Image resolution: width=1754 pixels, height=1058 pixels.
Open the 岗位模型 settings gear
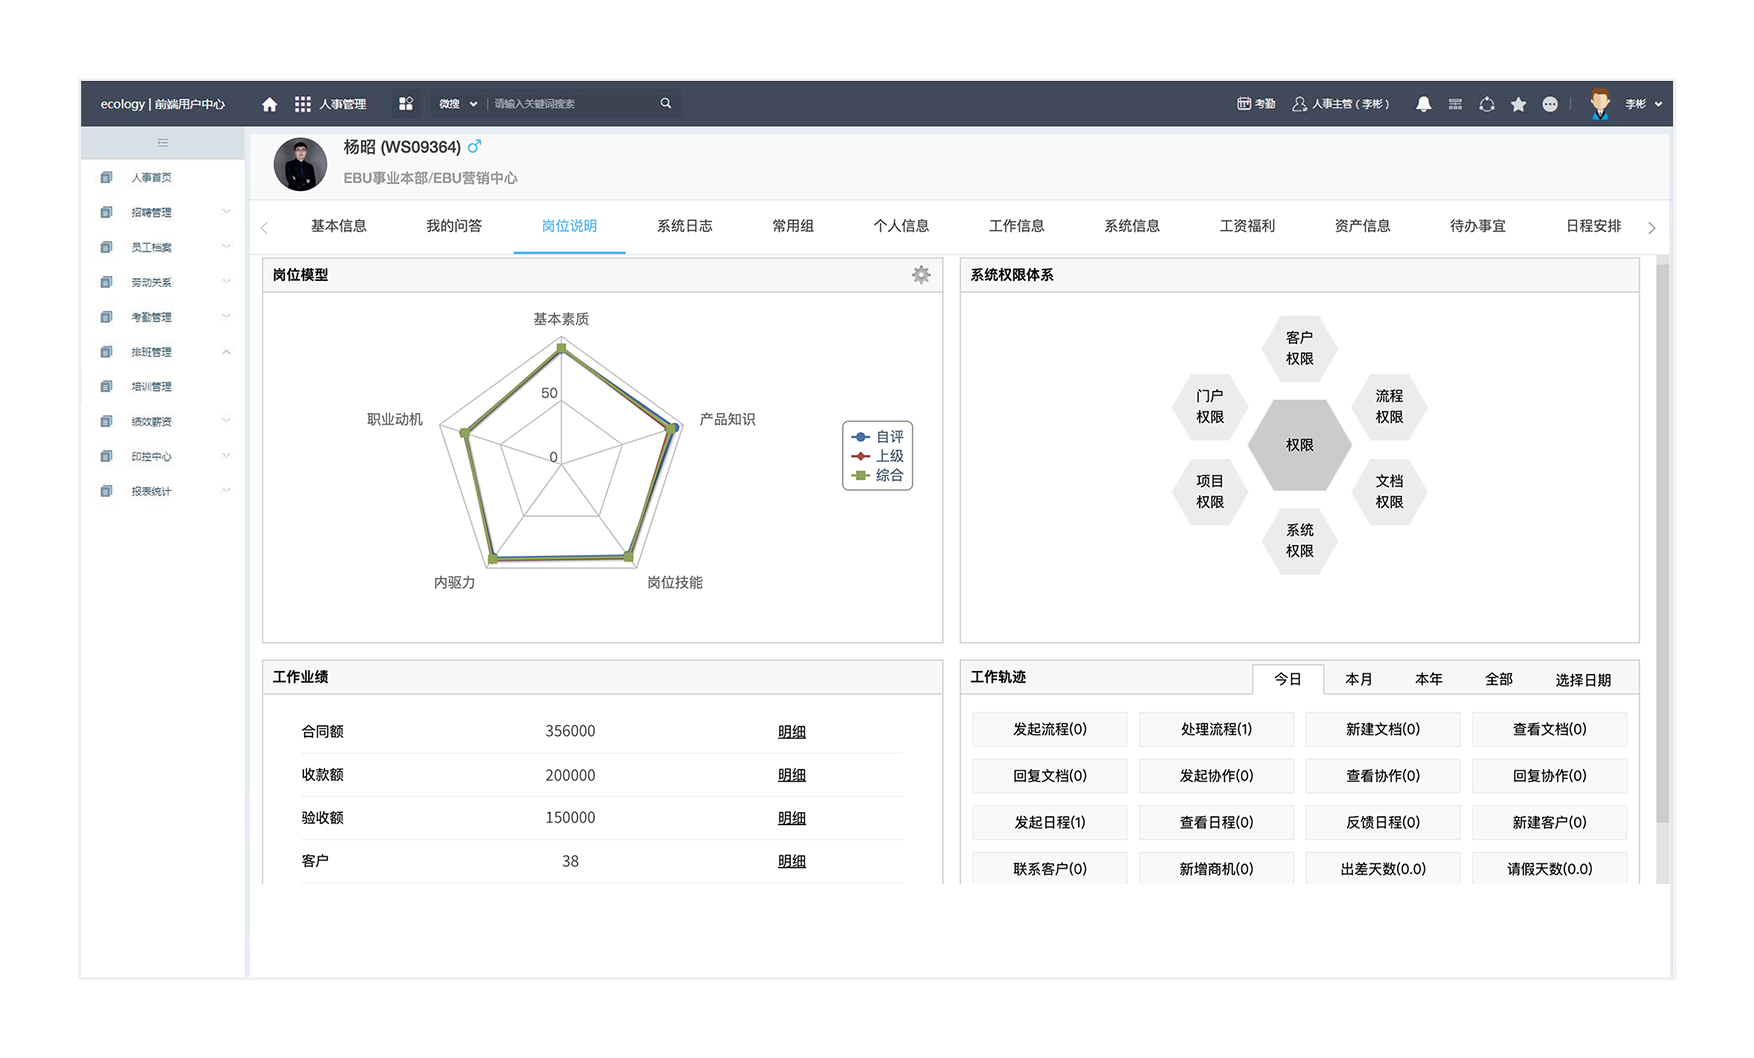[921, 275]
